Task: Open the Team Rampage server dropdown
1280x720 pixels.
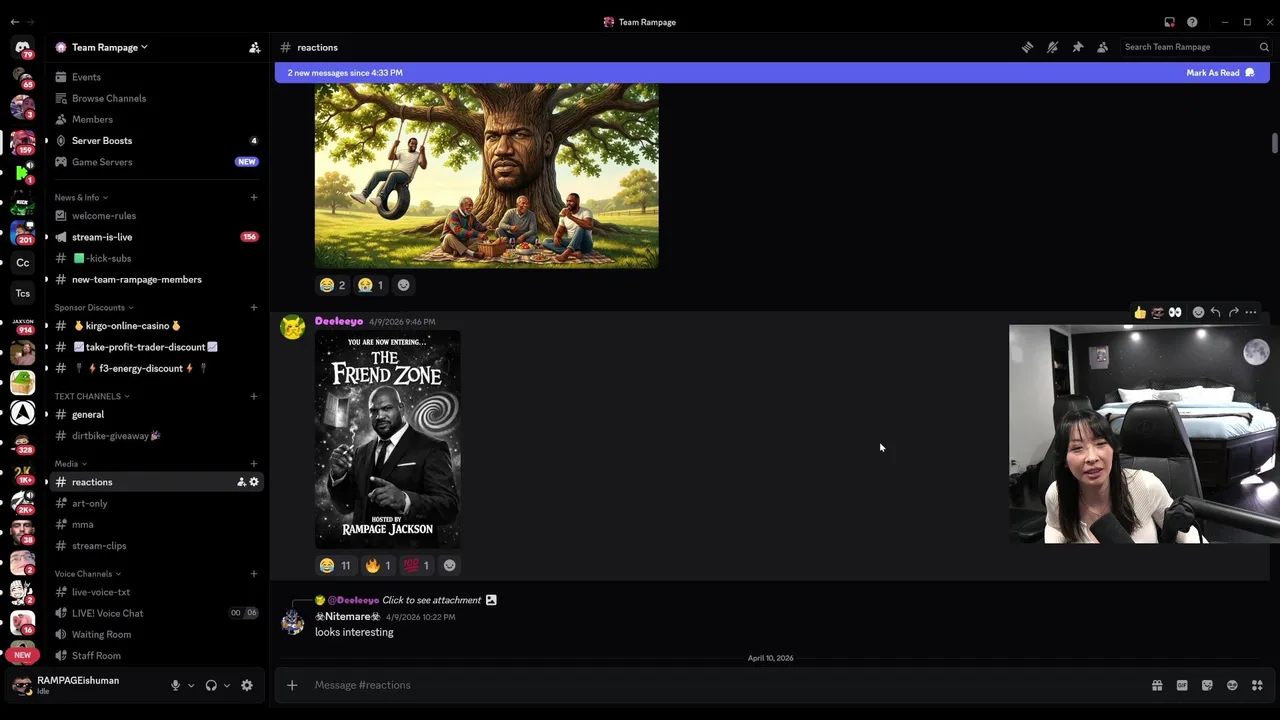Action: pyautogui.click(x=110, y=47)
